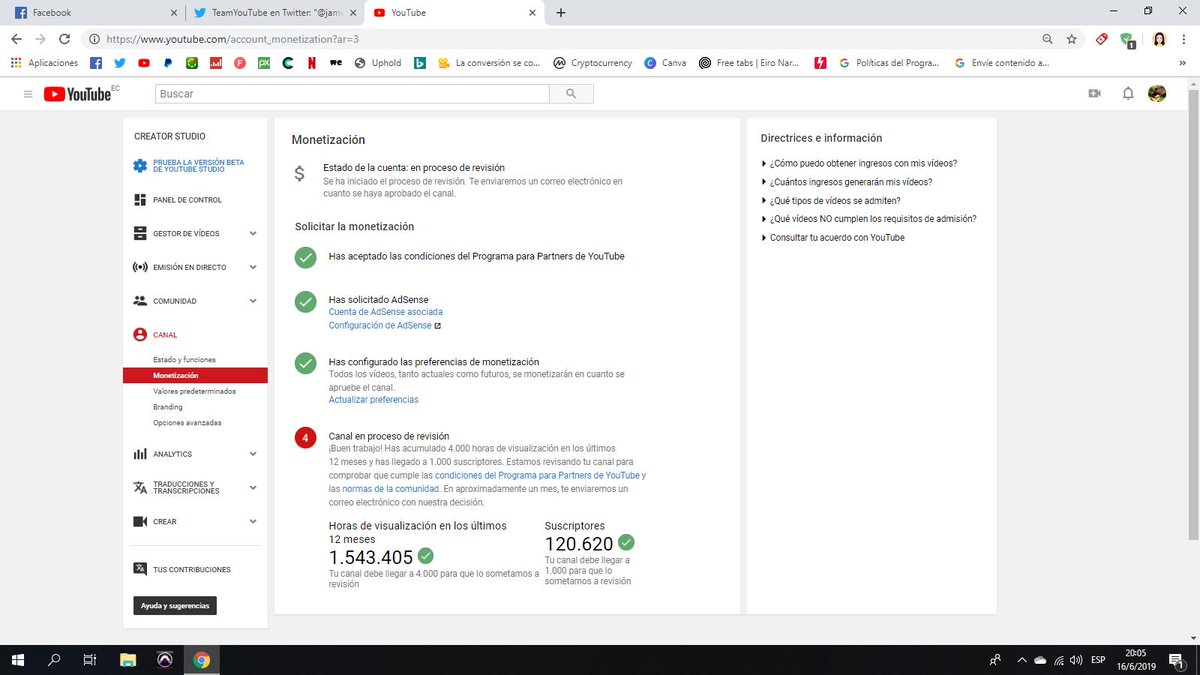This screenshot has height=675, width=1200.
Task: Open a new browser tab
Action: (561, 12)
